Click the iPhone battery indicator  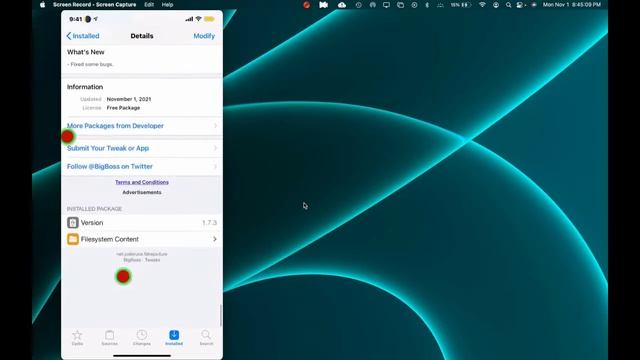pos(209,19)
